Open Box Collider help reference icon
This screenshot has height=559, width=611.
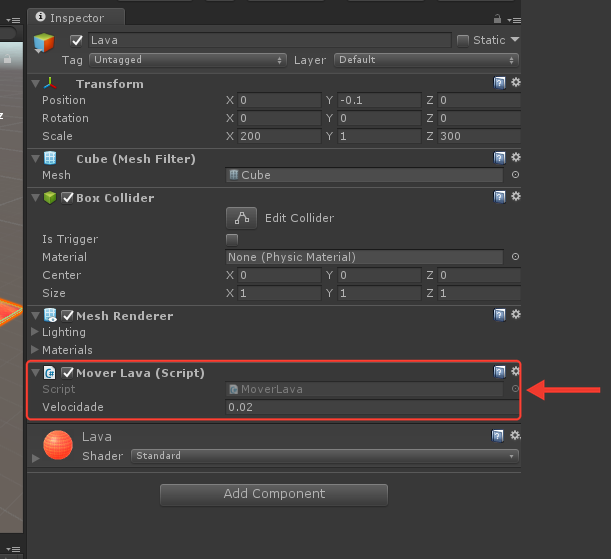pyautogui.click(x=499, y=197)
